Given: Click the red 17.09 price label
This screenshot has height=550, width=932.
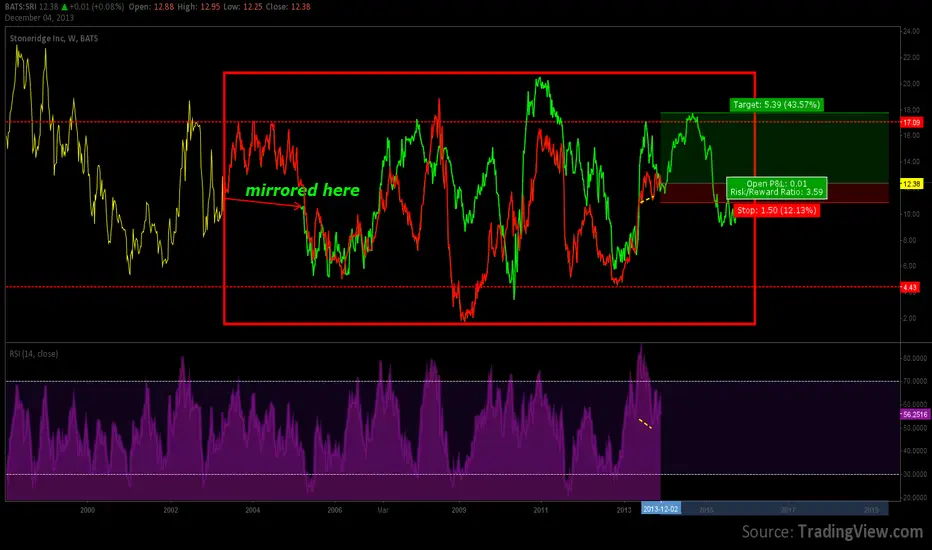Looking at the screenshot, I should click(911, 122).
